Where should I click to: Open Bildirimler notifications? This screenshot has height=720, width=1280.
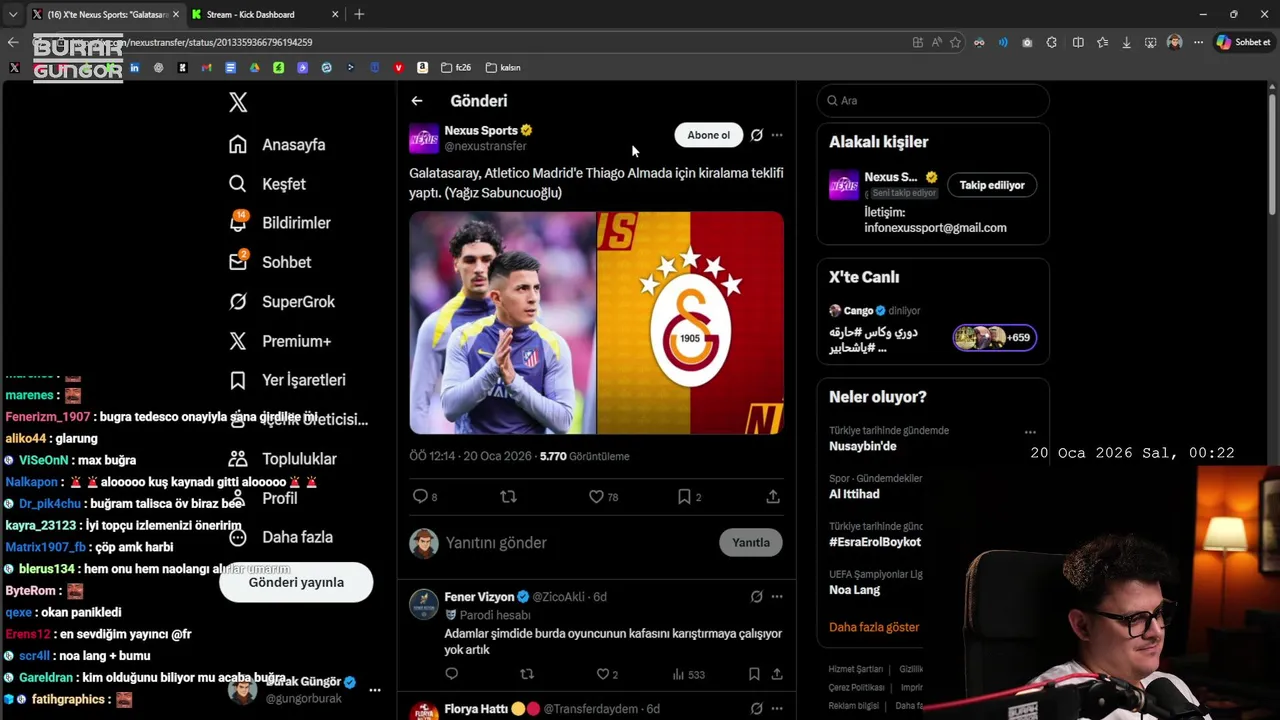[x=279, y=223]
